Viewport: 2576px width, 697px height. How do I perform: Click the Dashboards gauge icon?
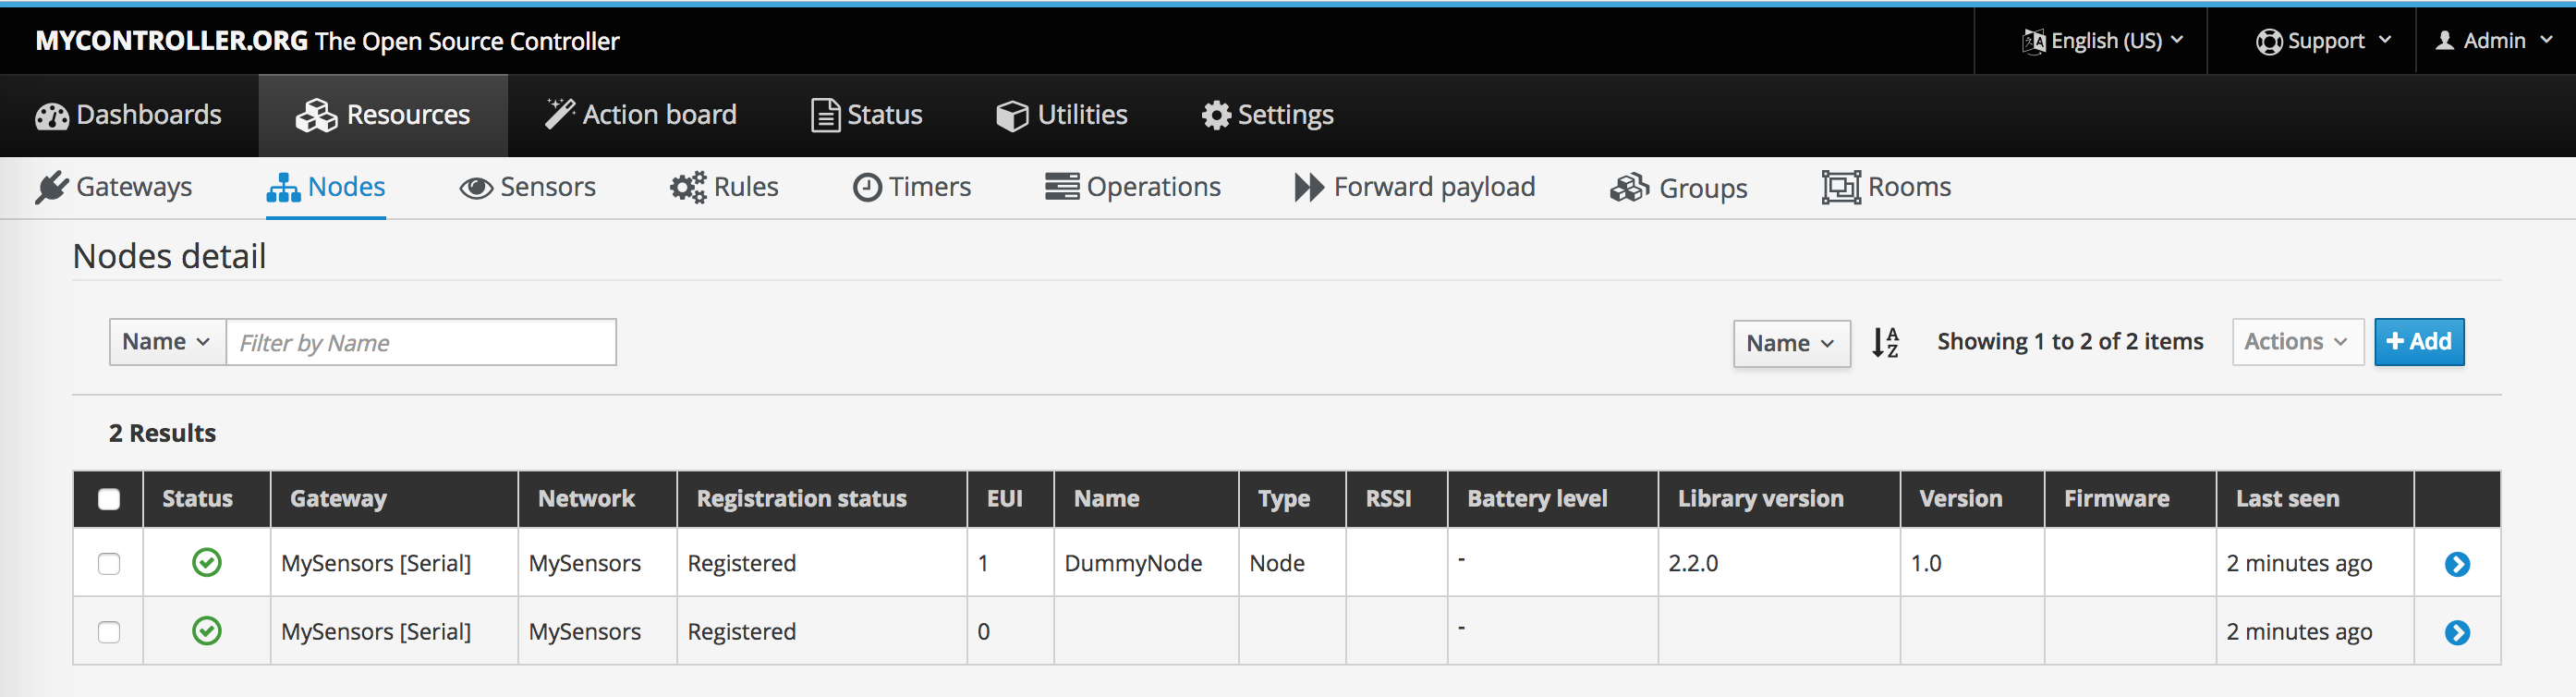(52, 117)
